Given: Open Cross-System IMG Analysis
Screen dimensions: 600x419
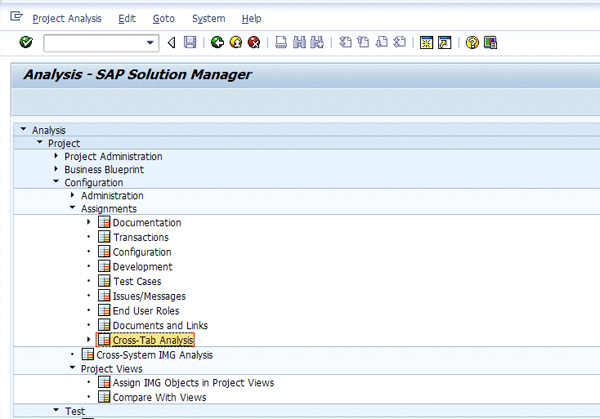Looking at the screenshot, I should click(x=154, y=355).
